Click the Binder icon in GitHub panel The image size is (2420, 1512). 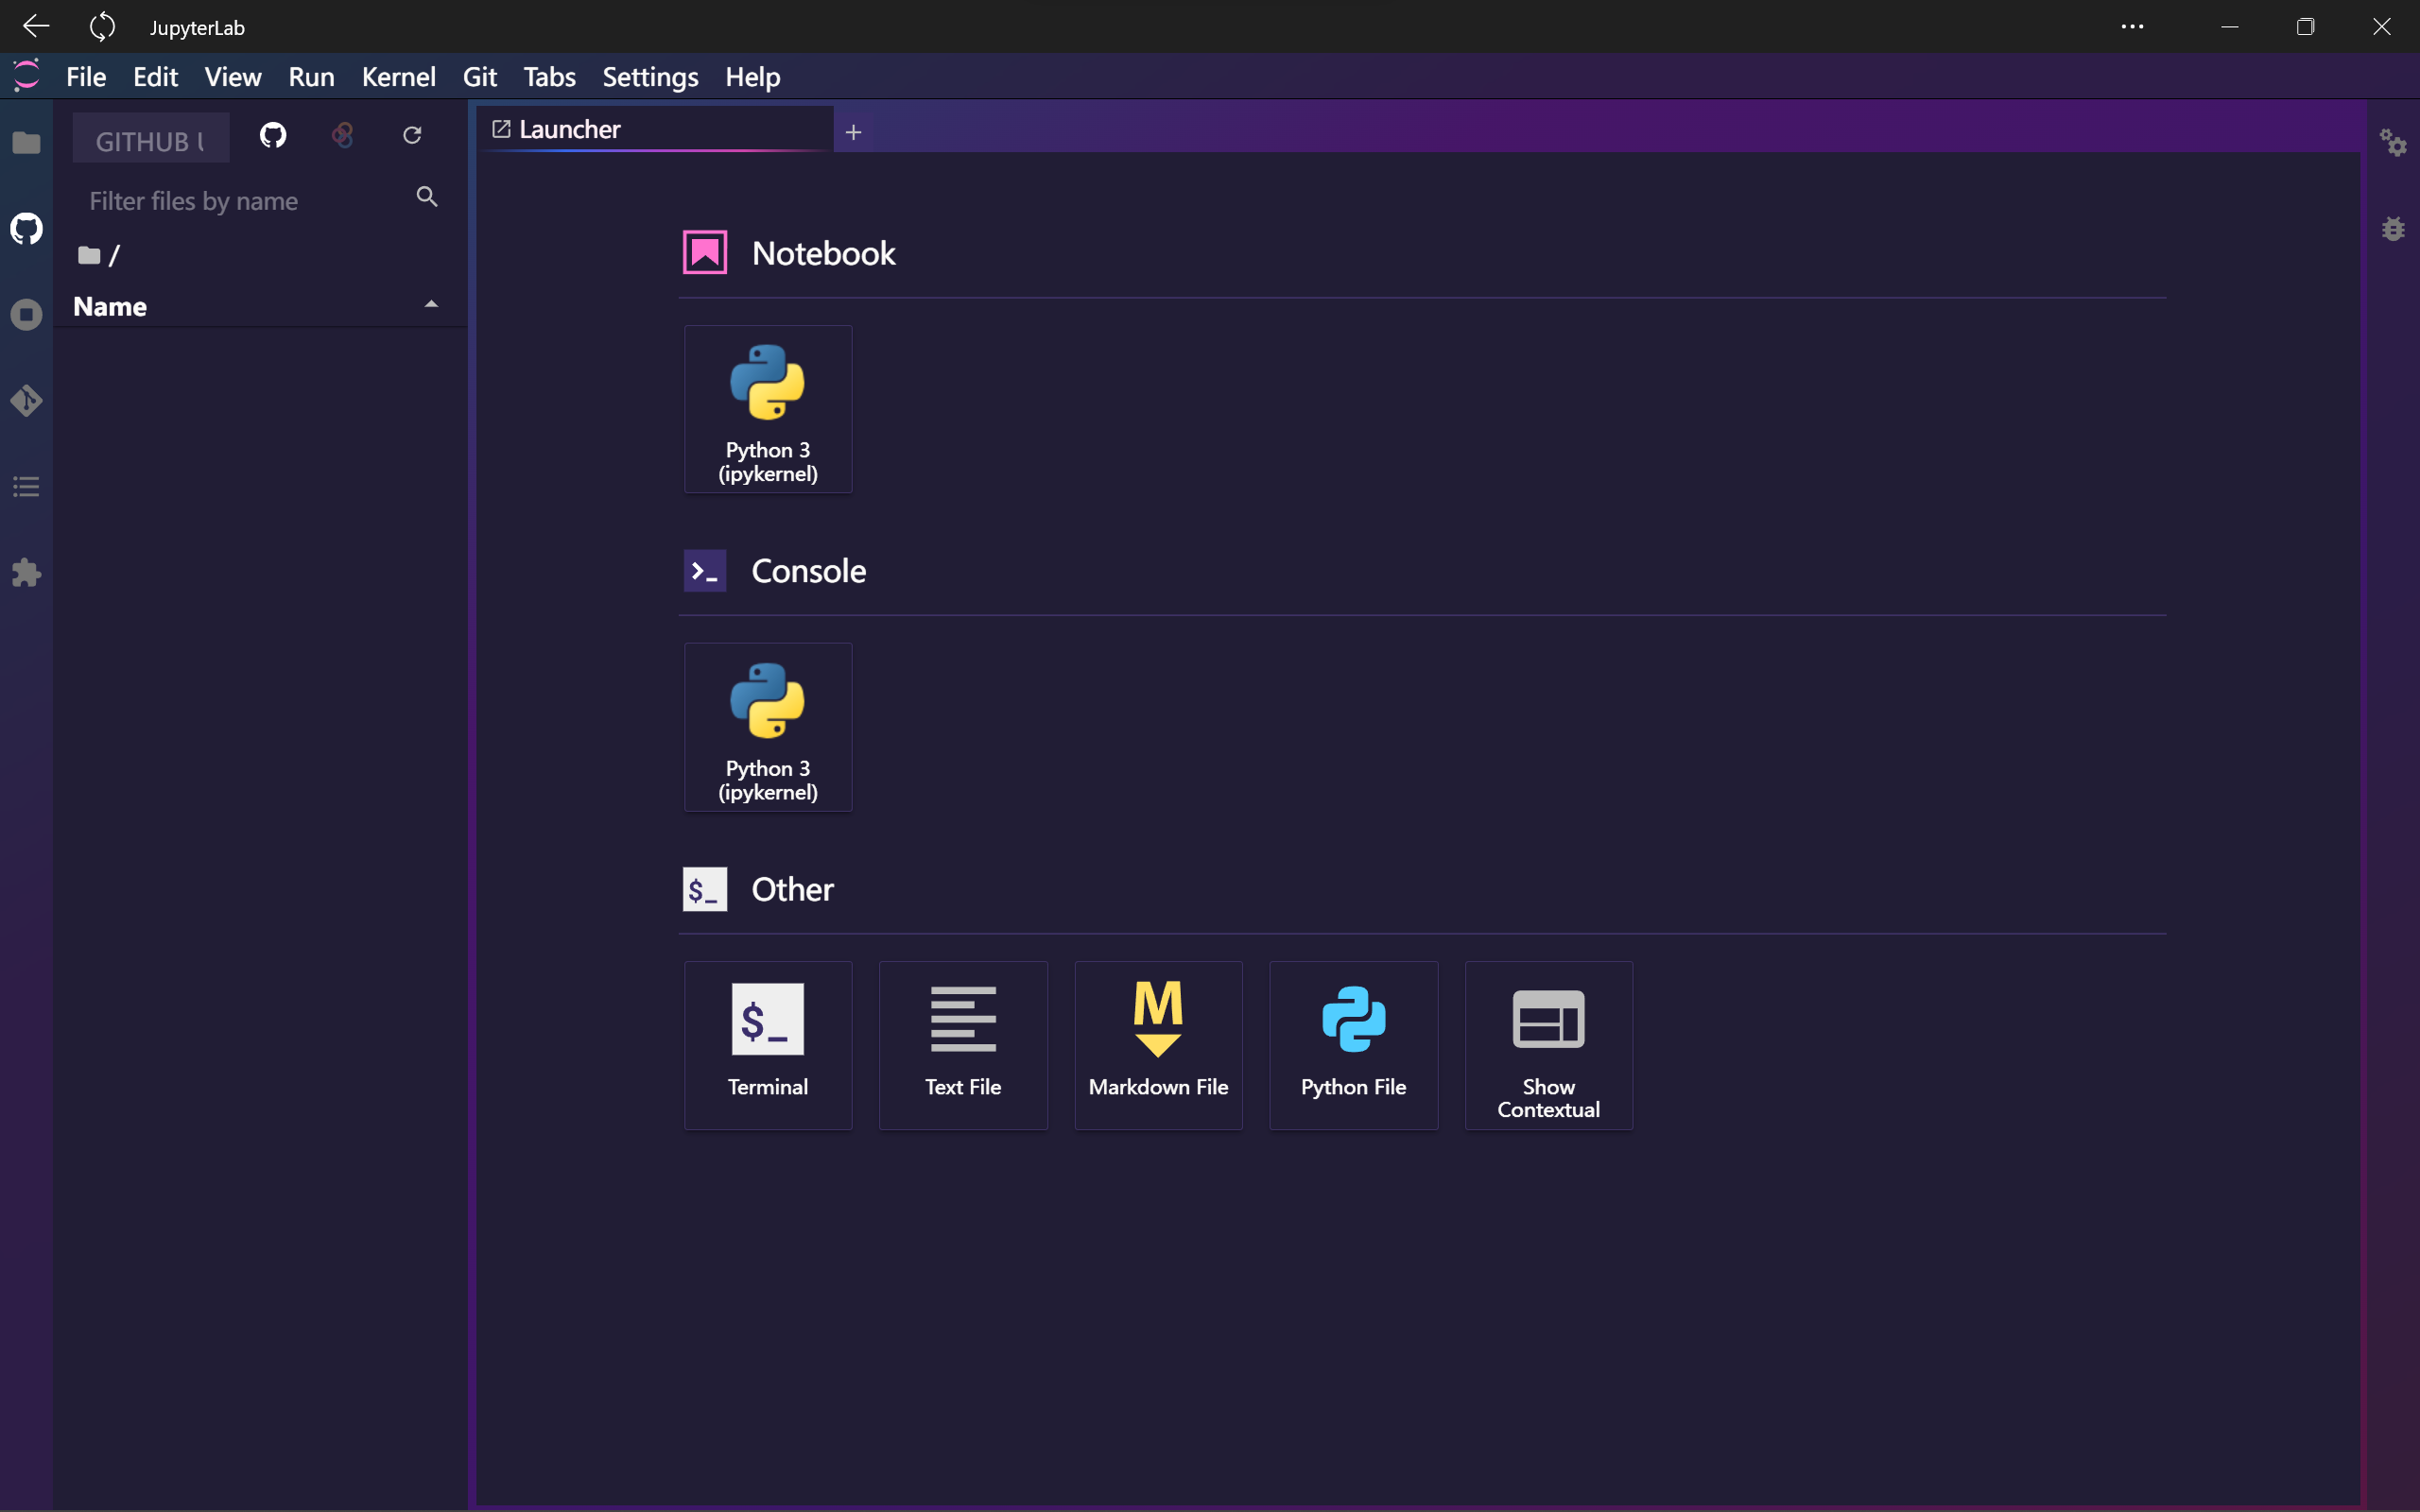point(342,135)
